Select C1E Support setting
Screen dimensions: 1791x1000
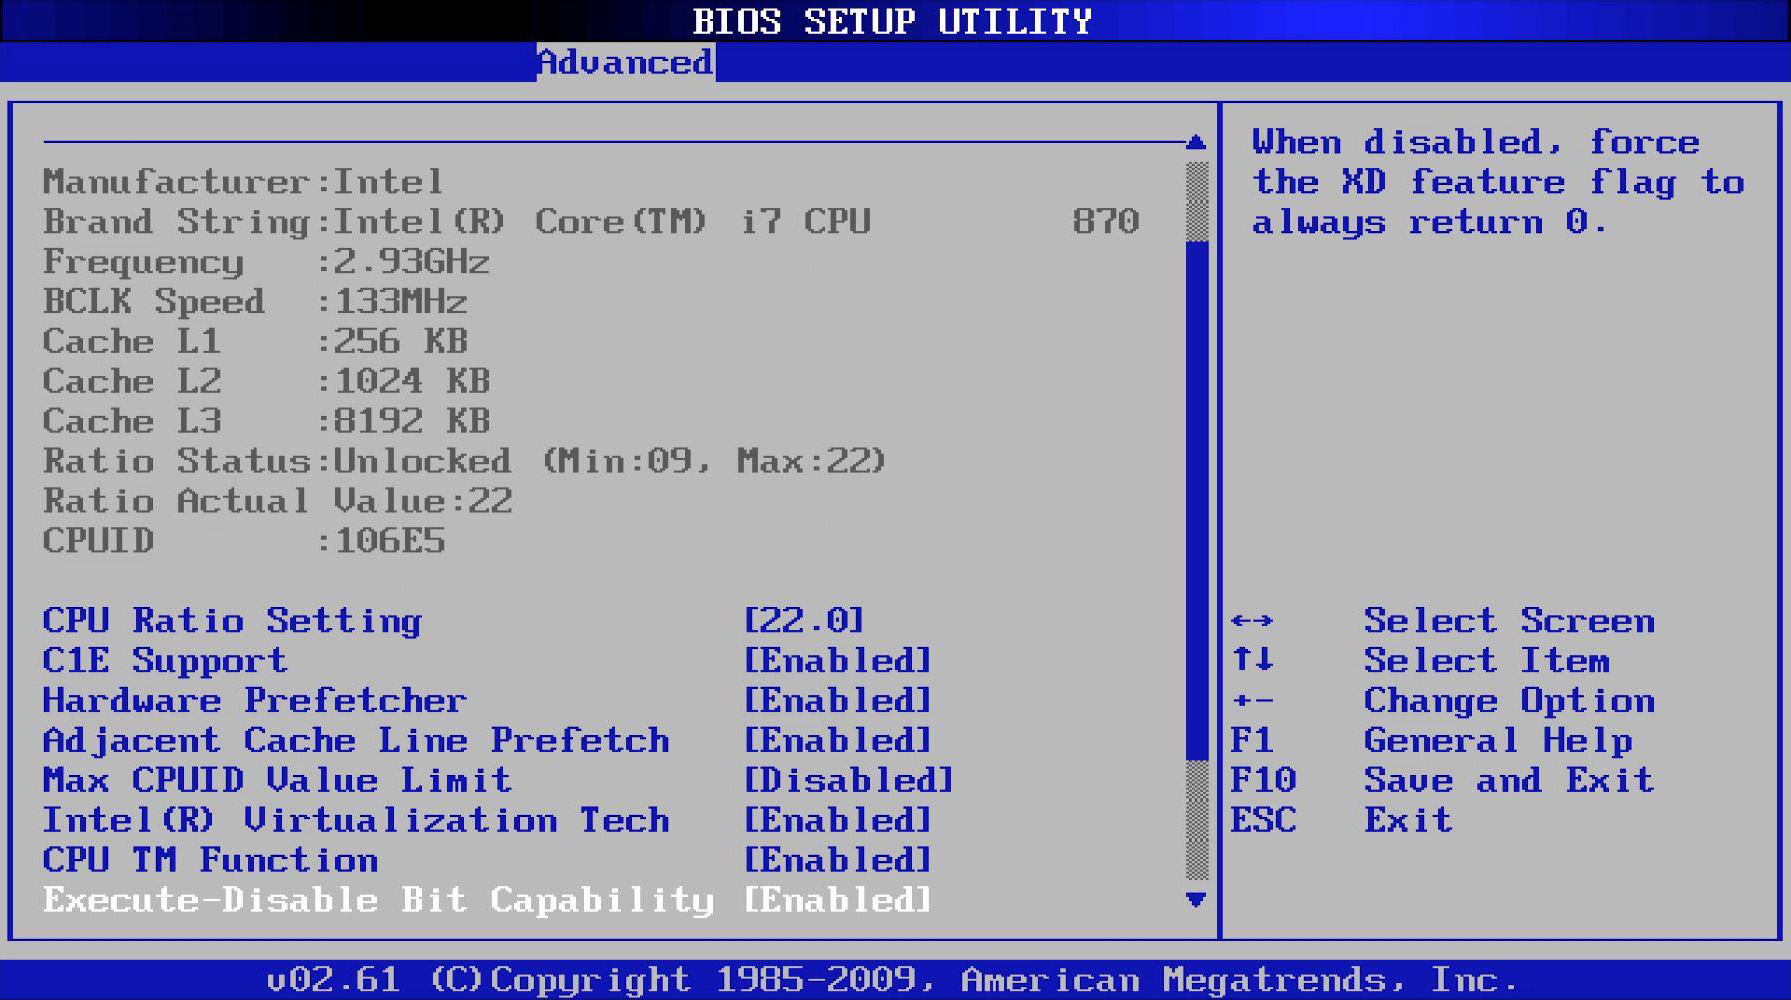pos(165,661)
